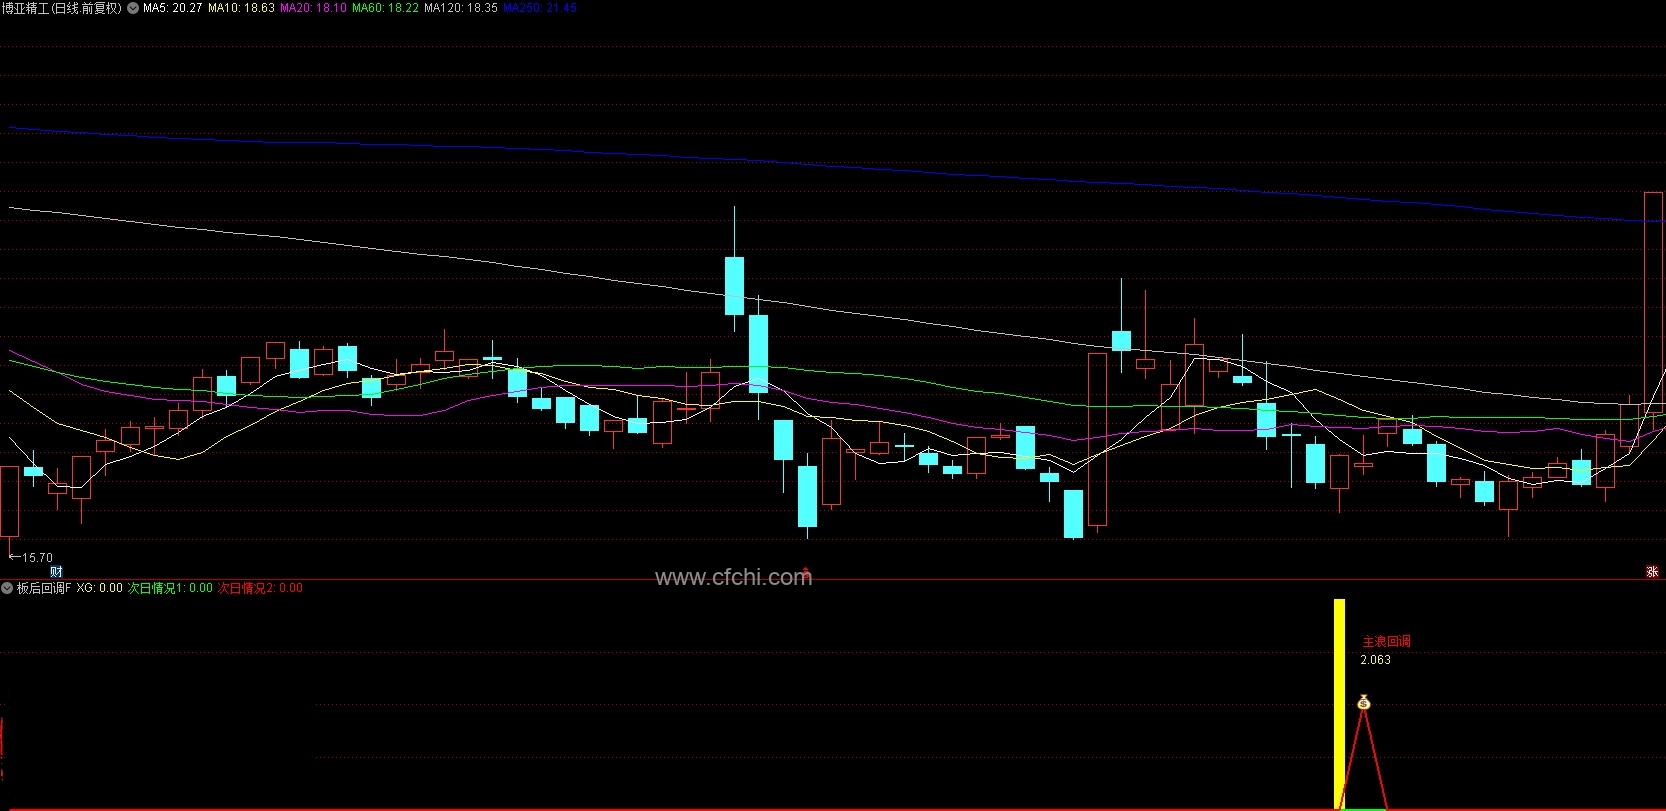Image resolution: width=1666 pixels, height=811 pixels.
Task: Open the 板后回调F indicator dropdown arrow
Action: [x=7, y=588]
